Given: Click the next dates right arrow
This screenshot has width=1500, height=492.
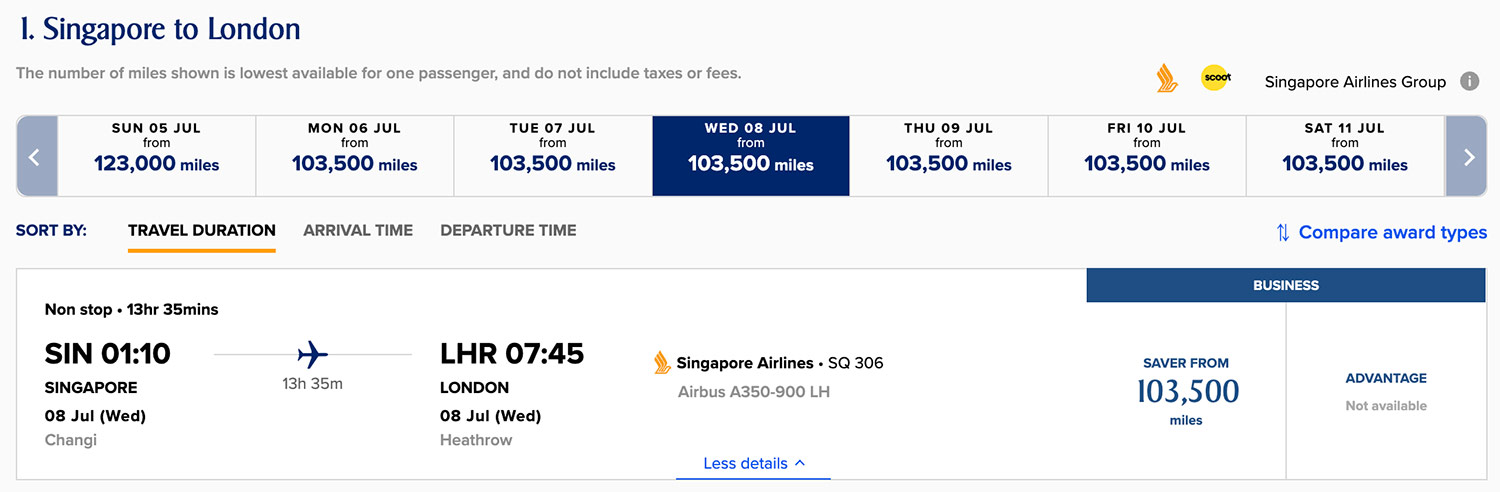Looking at the screenshot, I should [1468, 156].
